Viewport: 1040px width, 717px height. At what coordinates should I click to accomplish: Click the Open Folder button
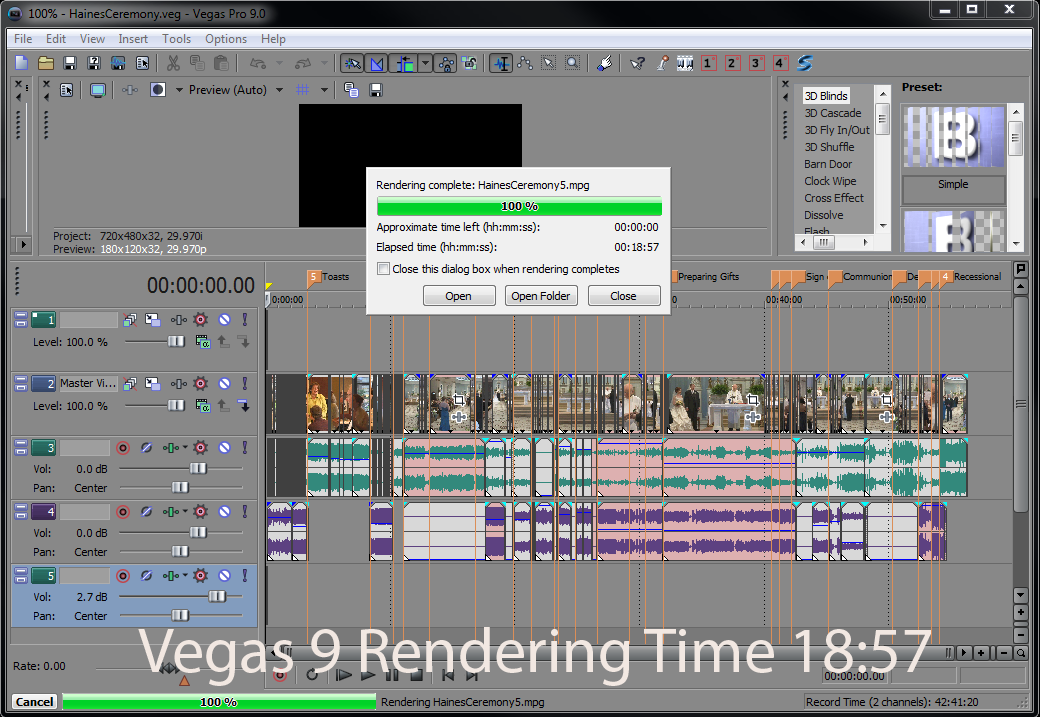tap(540, 296)
